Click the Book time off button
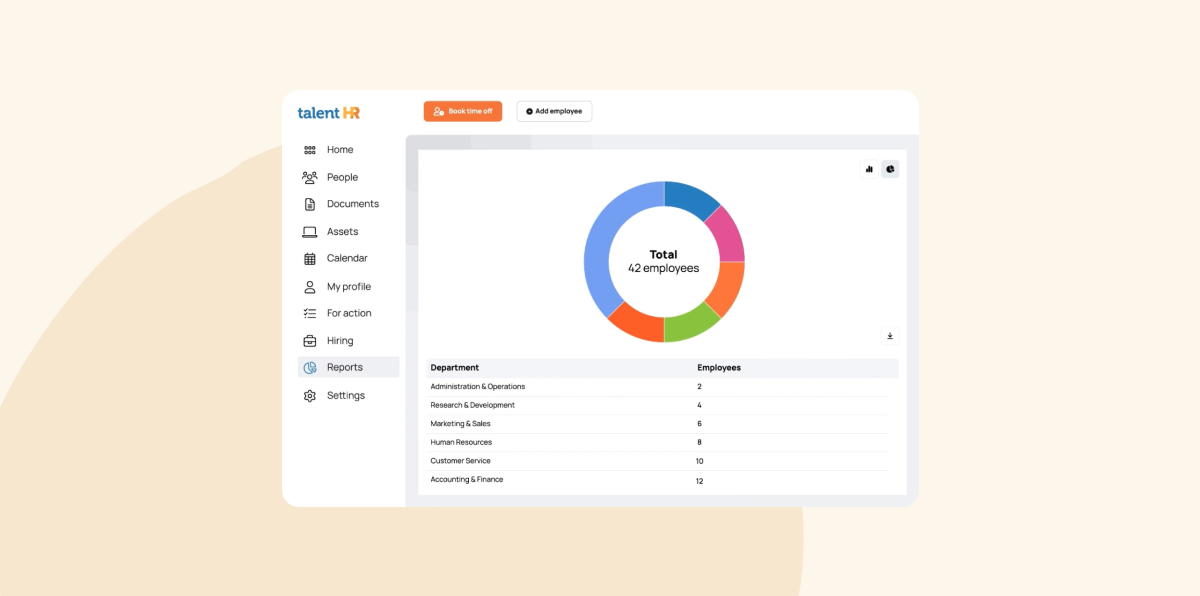Viewport: 1200px width, 596px height. pyautogui.click(x=463, y=111)
